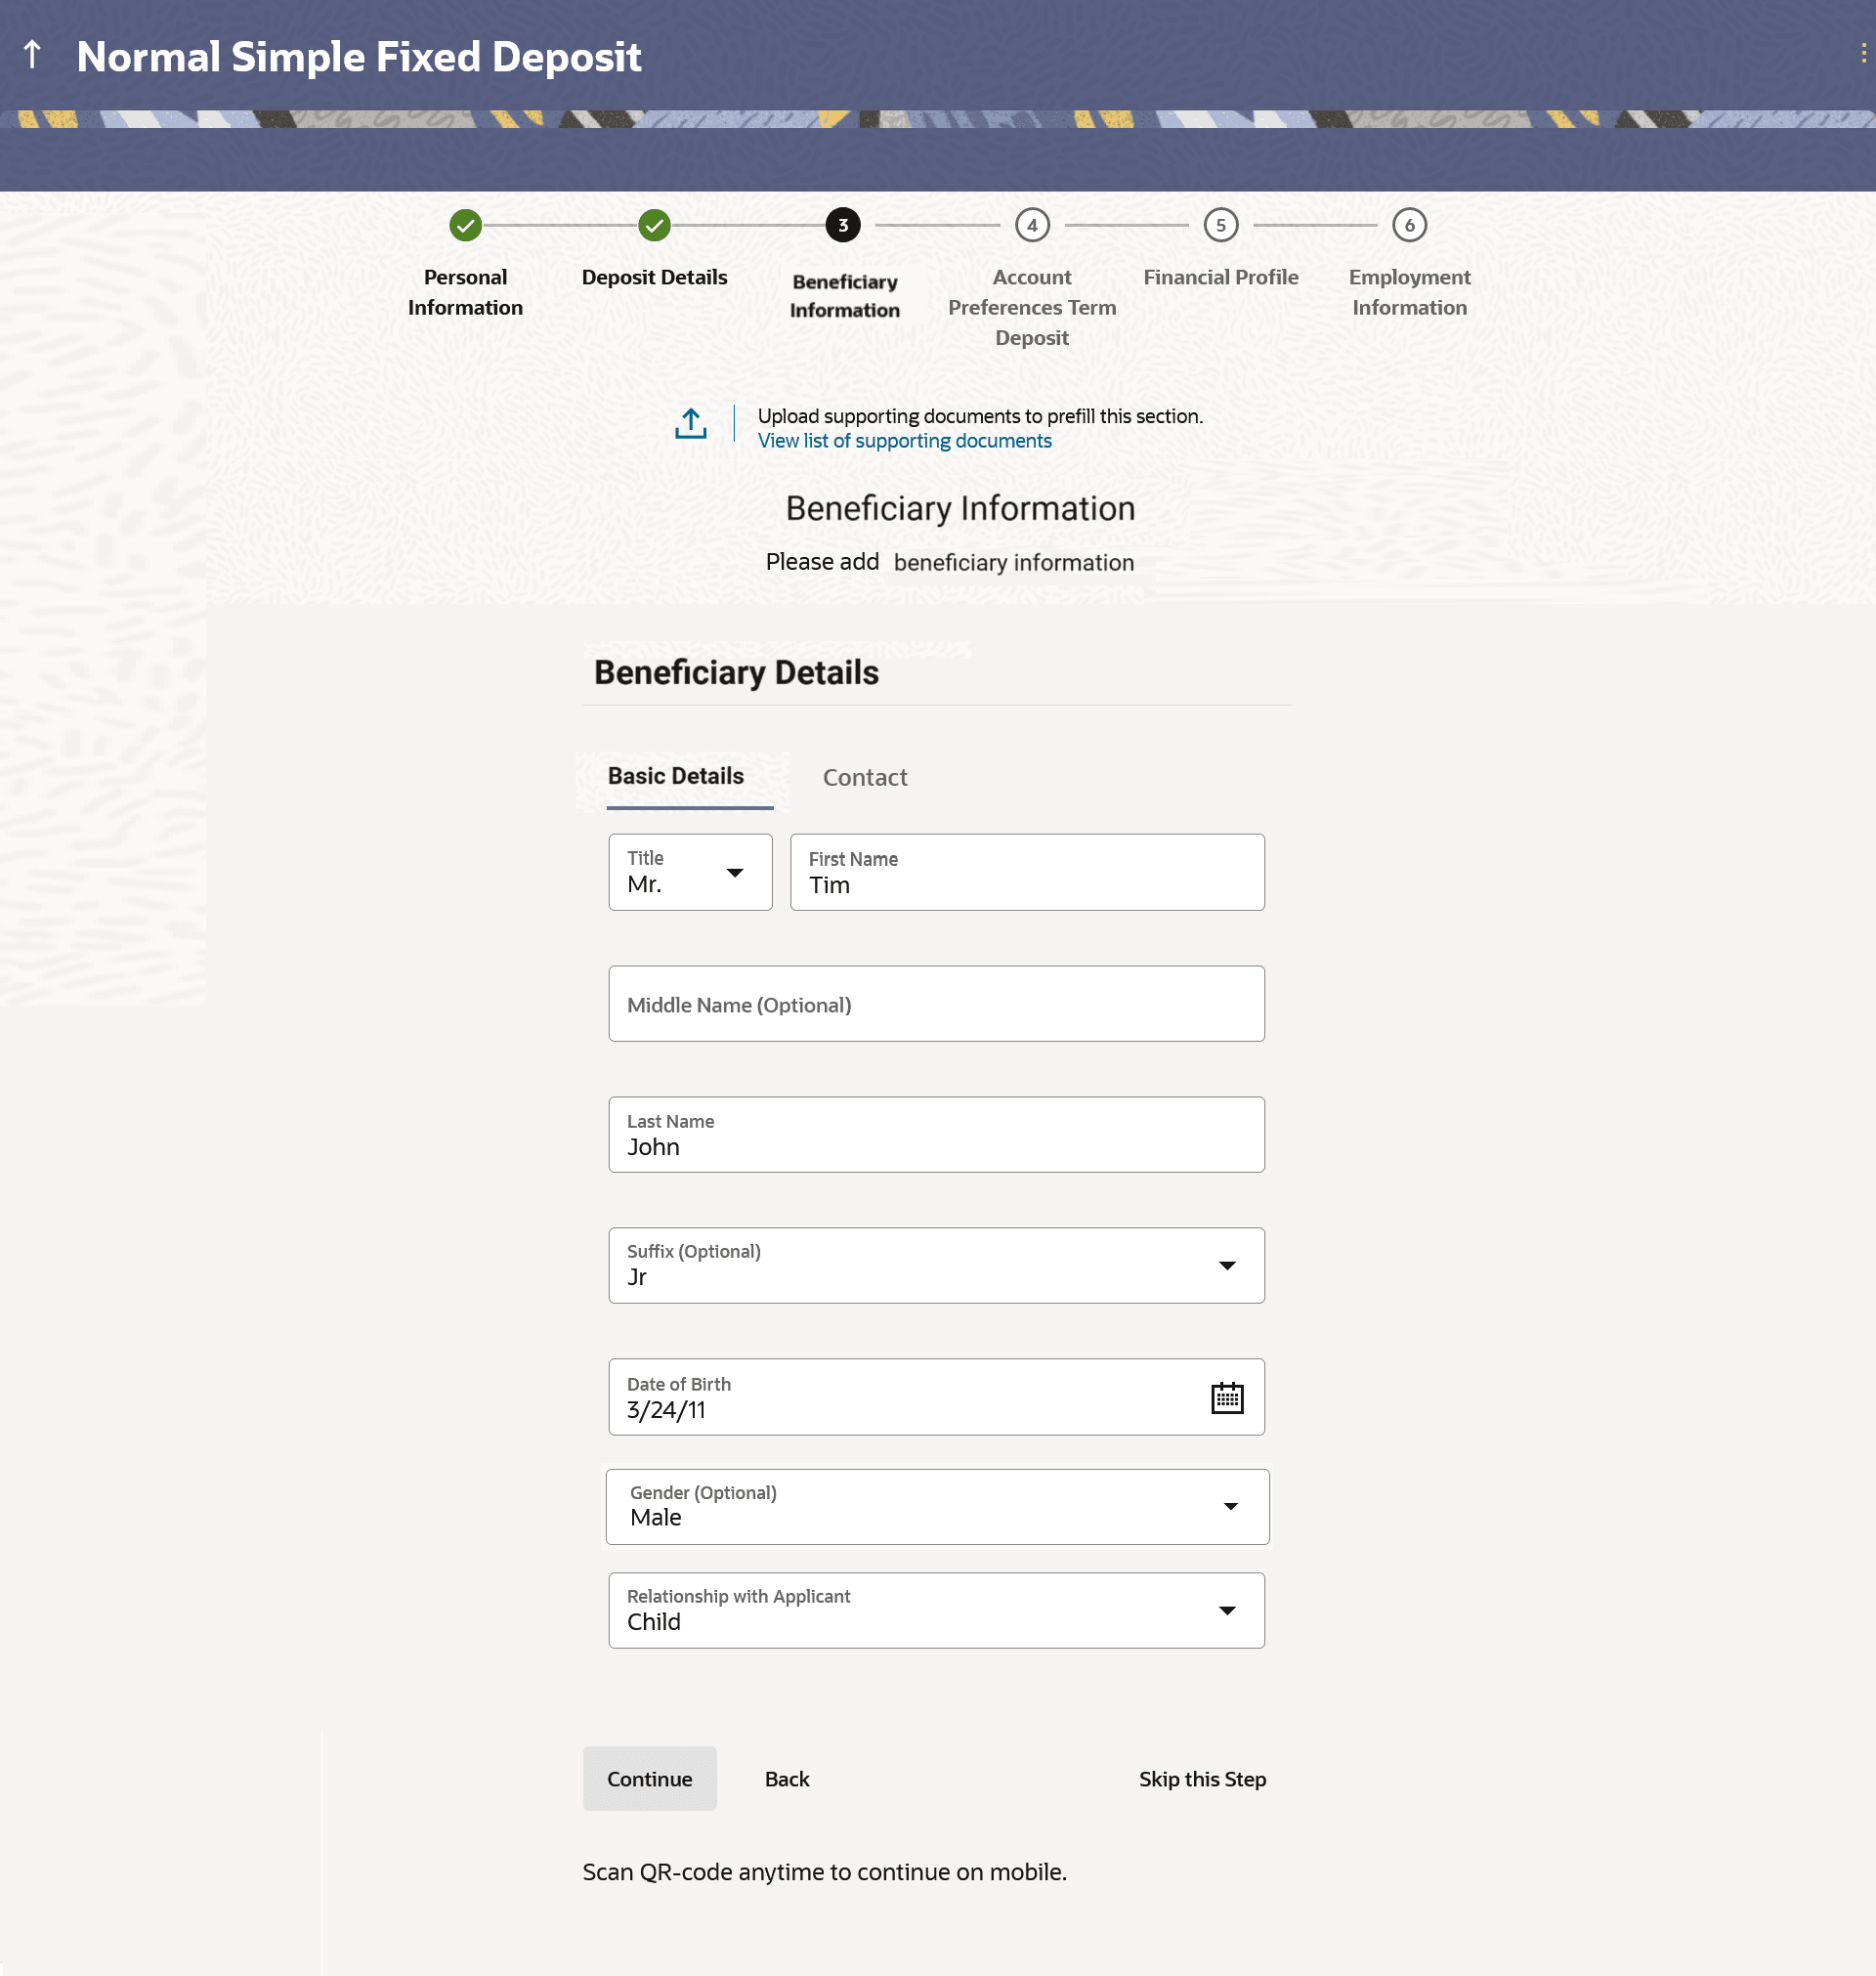Select step 4 Account Preferences circle
The image size is (1876, 1976).
1032,225
